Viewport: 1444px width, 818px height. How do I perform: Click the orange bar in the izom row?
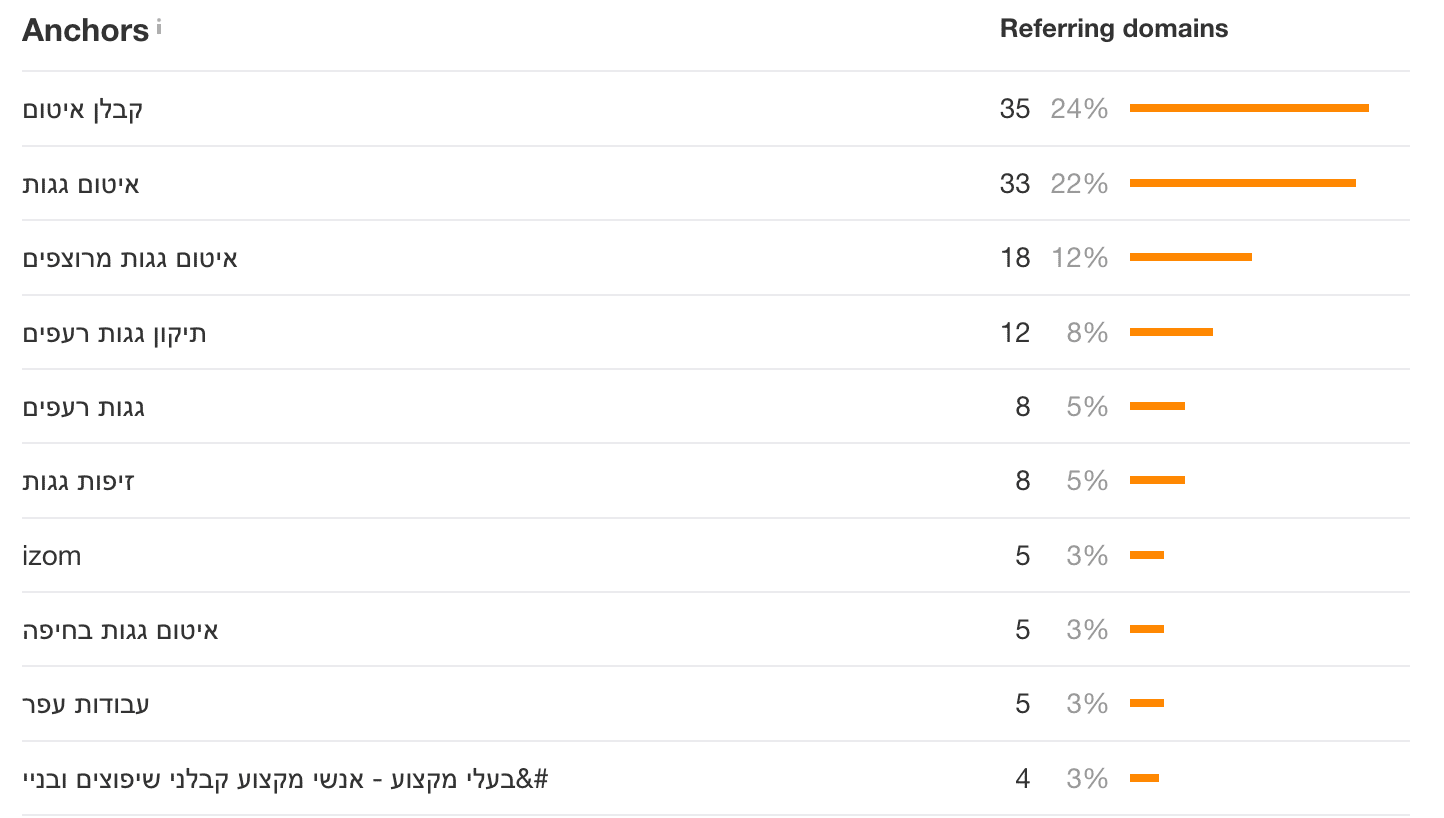tap(1147, 555)
